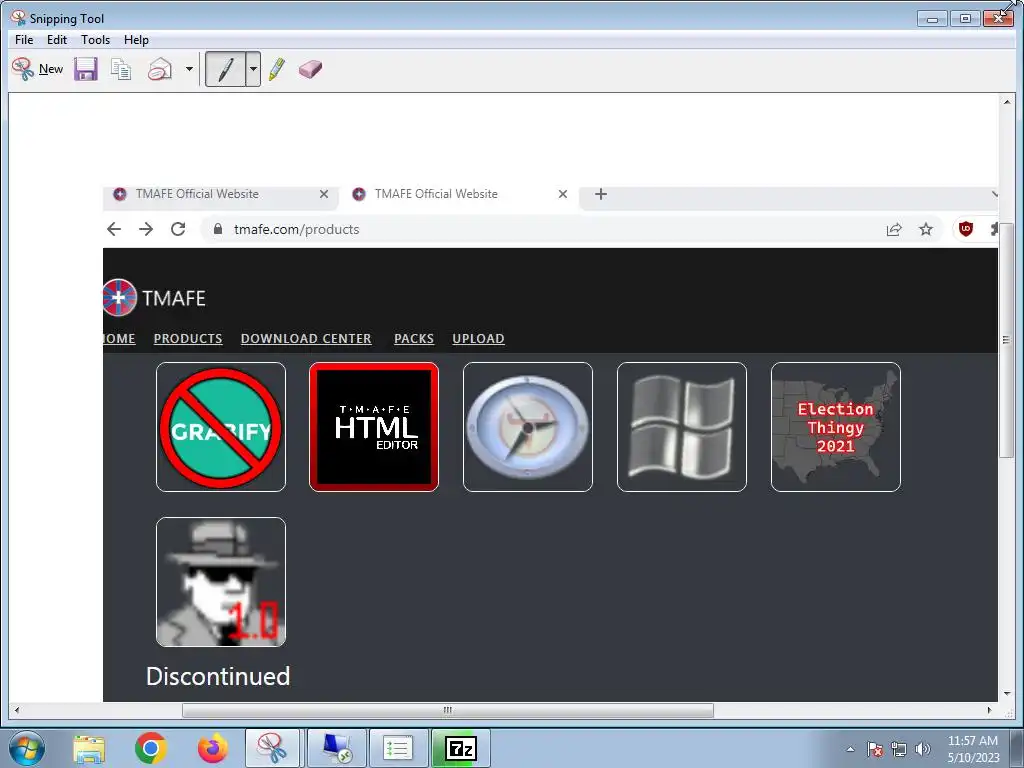Open the remote desktop taskbar icon
This screenshot has width=1024, height=768.
click(x=336, y=748)
